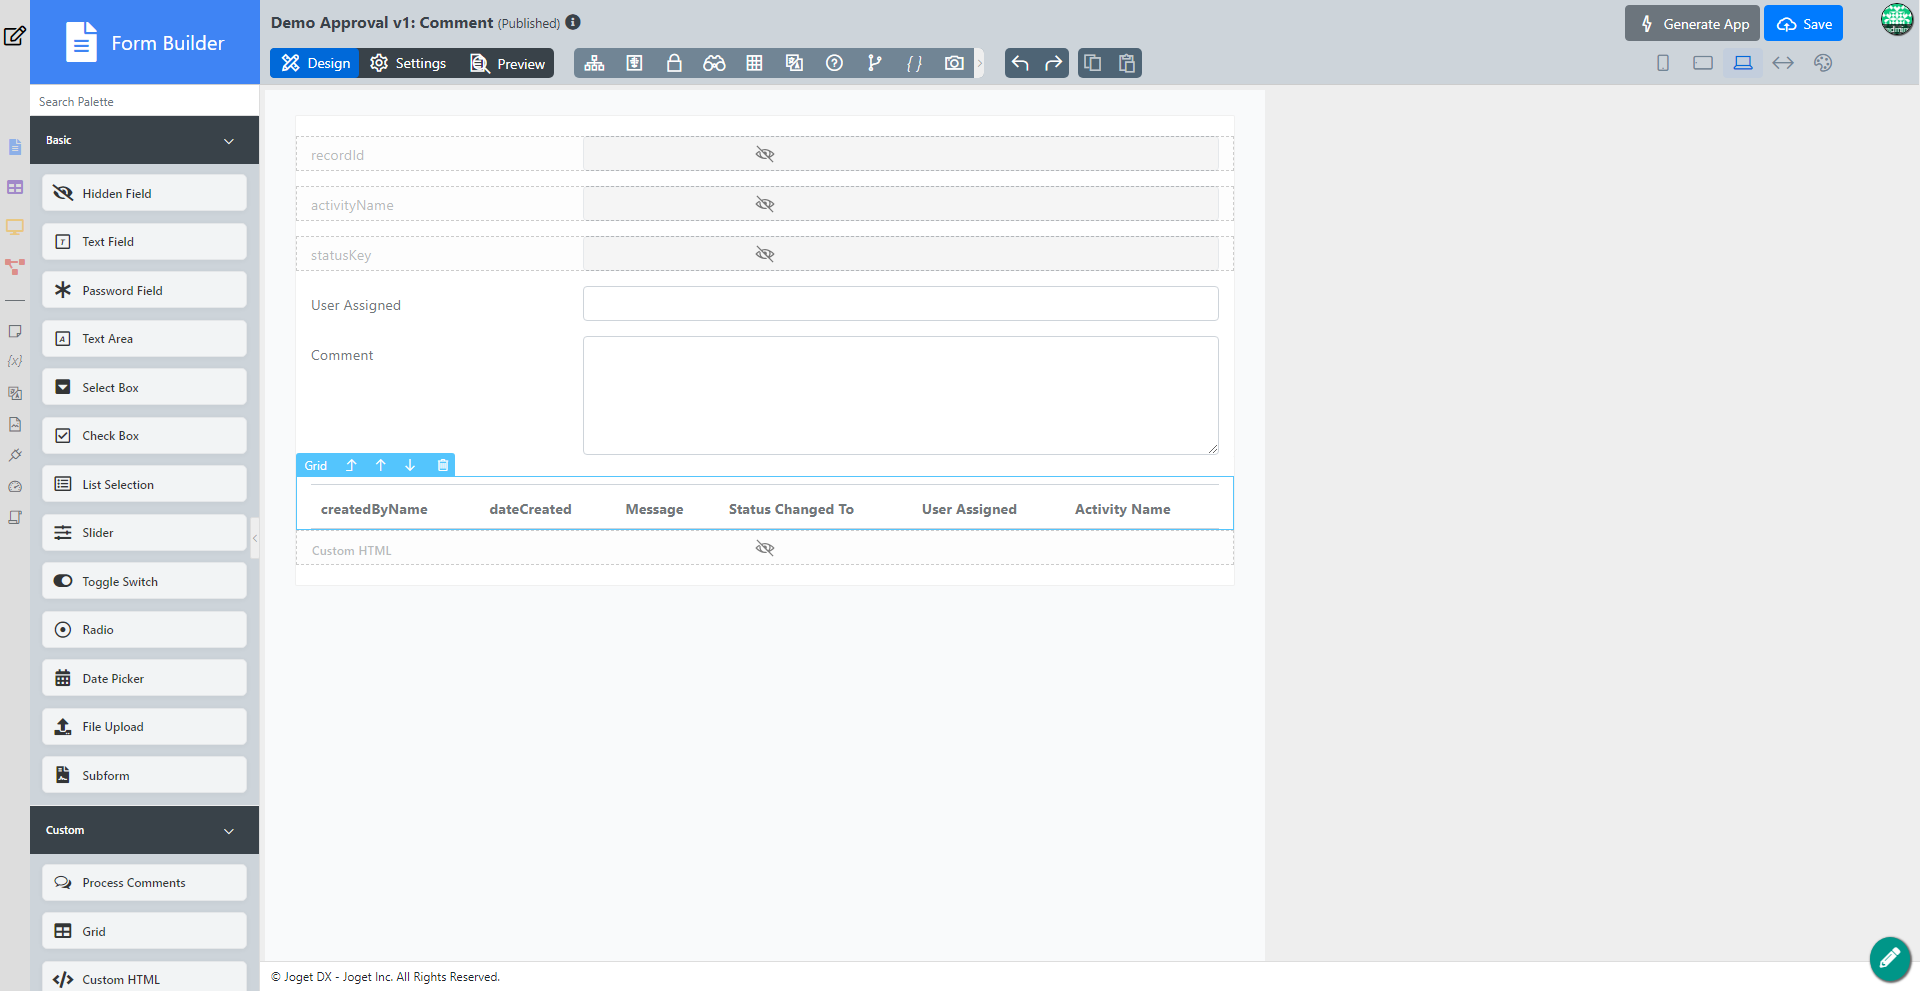The image size is (1920, 991).
Task: Click the blue Save button
Action: tap(1803, 24)
